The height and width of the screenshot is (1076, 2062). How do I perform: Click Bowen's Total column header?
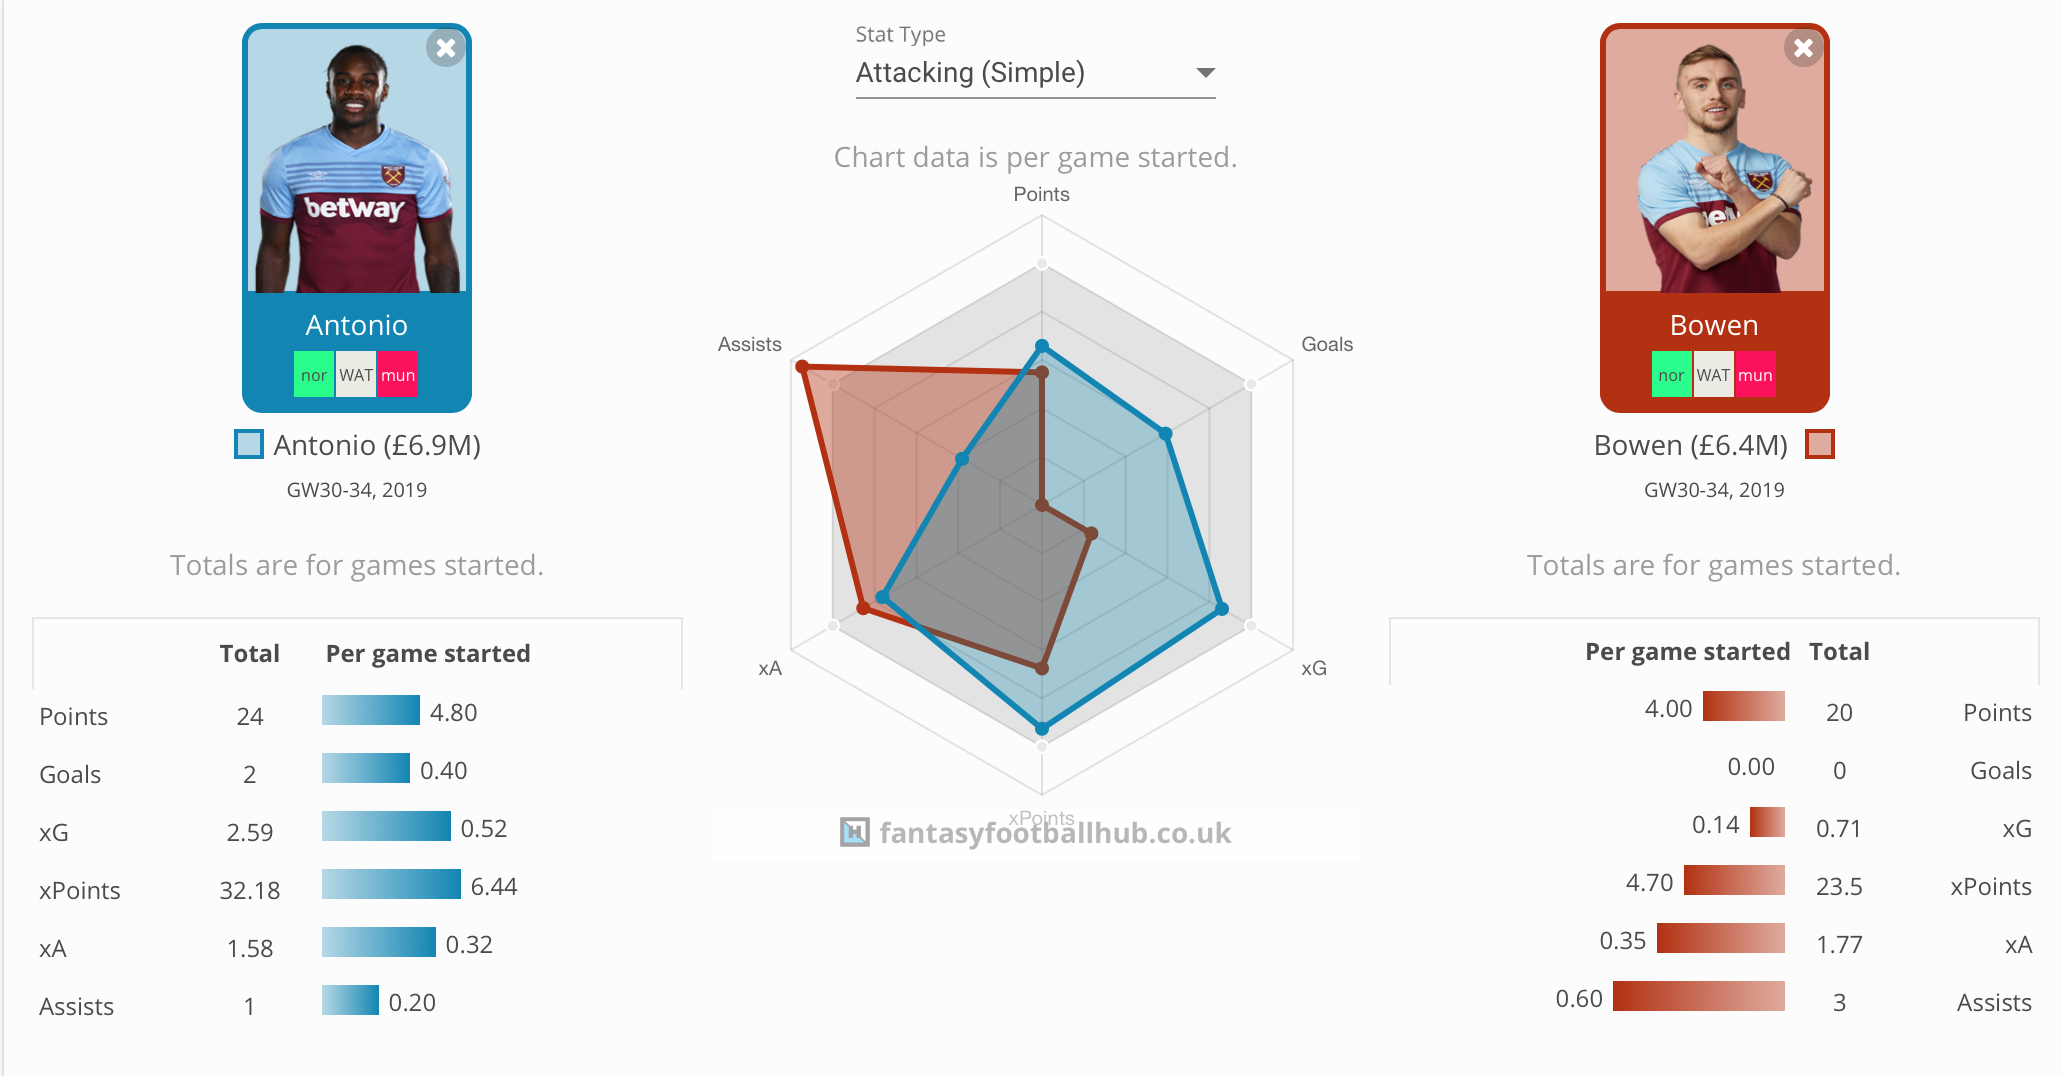click(1839, 652)
